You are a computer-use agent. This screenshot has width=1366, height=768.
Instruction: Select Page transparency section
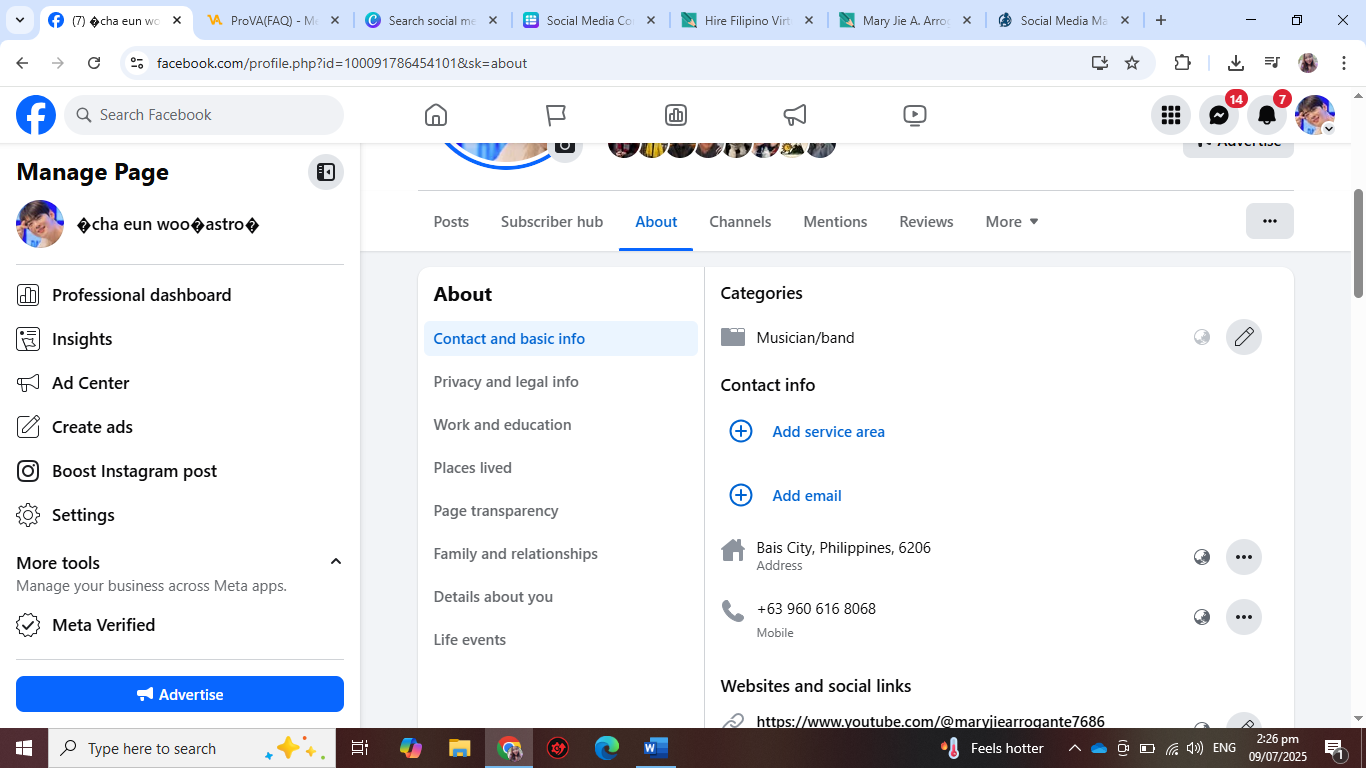coord(561,511)
